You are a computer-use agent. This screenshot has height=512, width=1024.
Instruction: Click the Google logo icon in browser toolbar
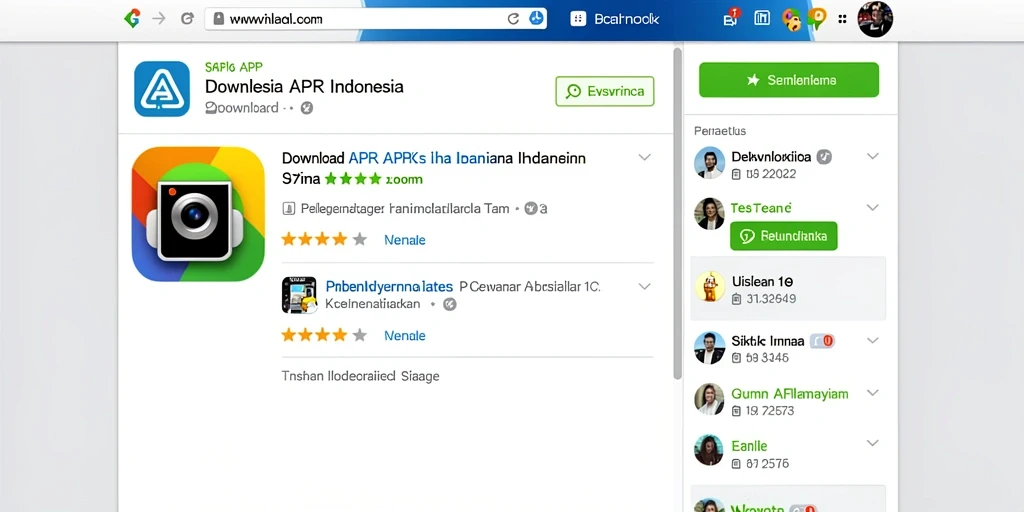pyautogui.click(x=132, y=19)
